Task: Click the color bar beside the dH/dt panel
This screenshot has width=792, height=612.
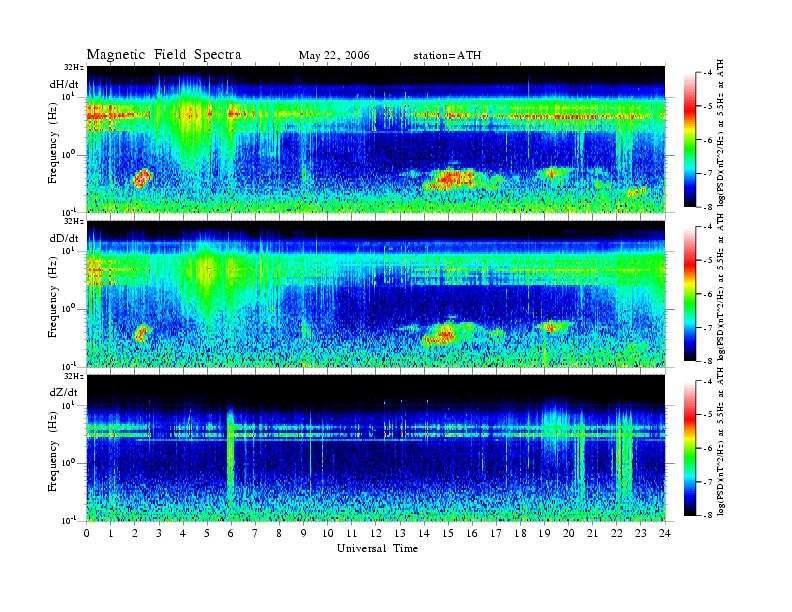Action: (689, 140)
